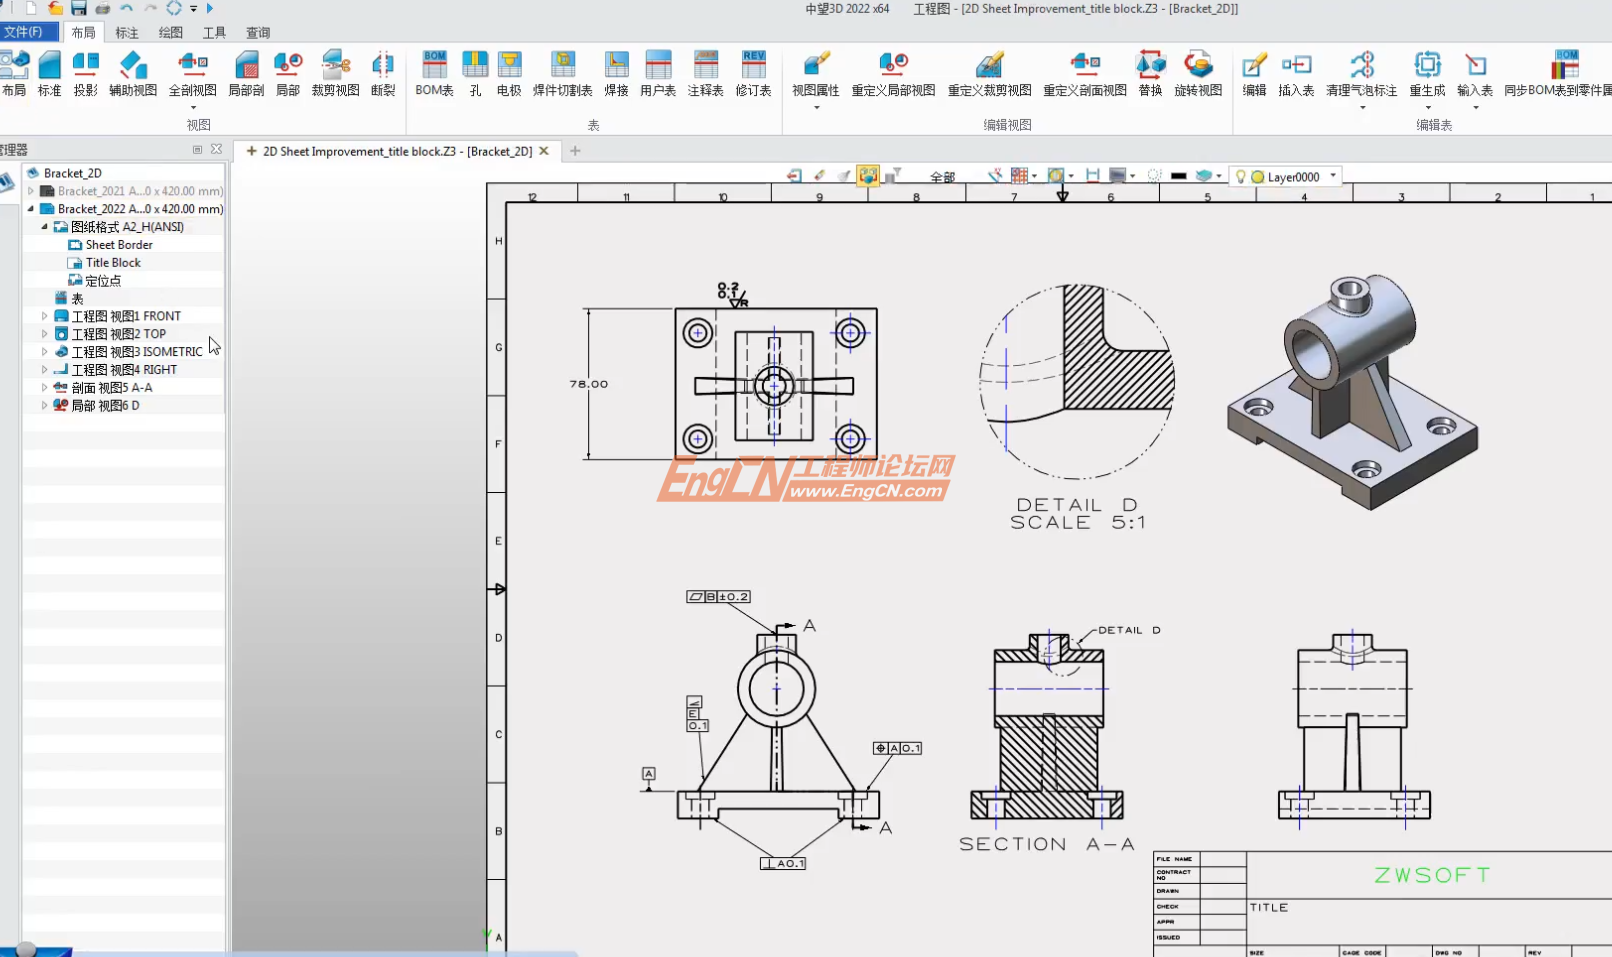Click the 替换 (Replace) icon
The image size is (1612, 957).
click(1150, 70)
